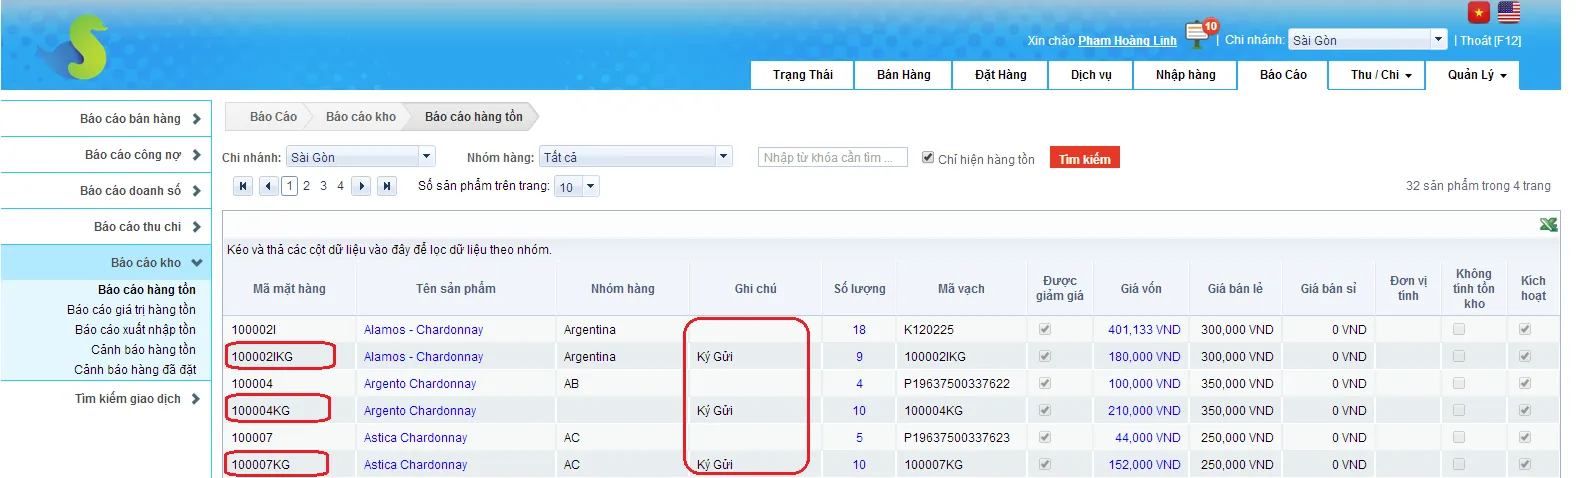Go to the previous page arrow
Screen dimensions: 1576x478
point(268,186)
